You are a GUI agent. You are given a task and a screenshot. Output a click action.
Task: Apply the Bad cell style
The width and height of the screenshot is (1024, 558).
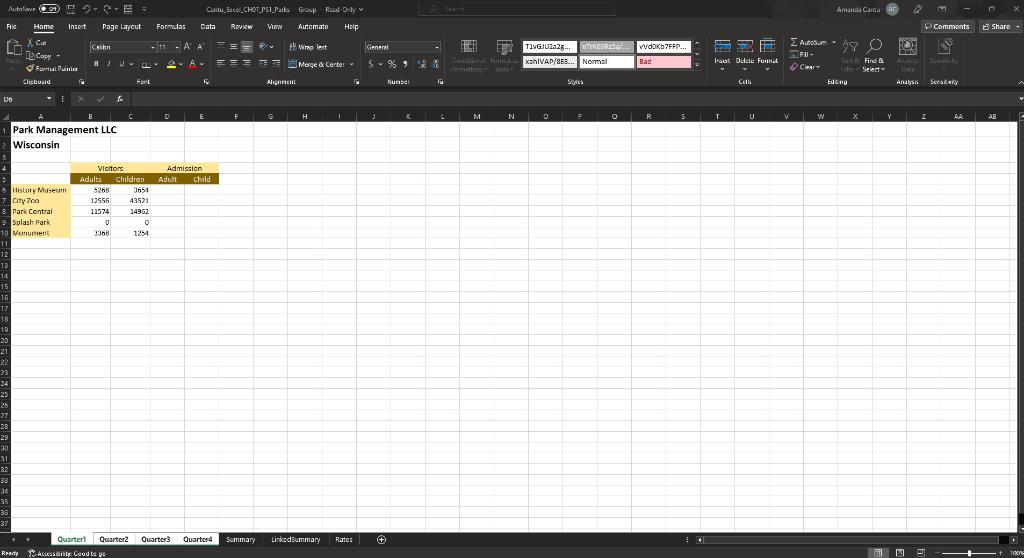pos(664,61)
